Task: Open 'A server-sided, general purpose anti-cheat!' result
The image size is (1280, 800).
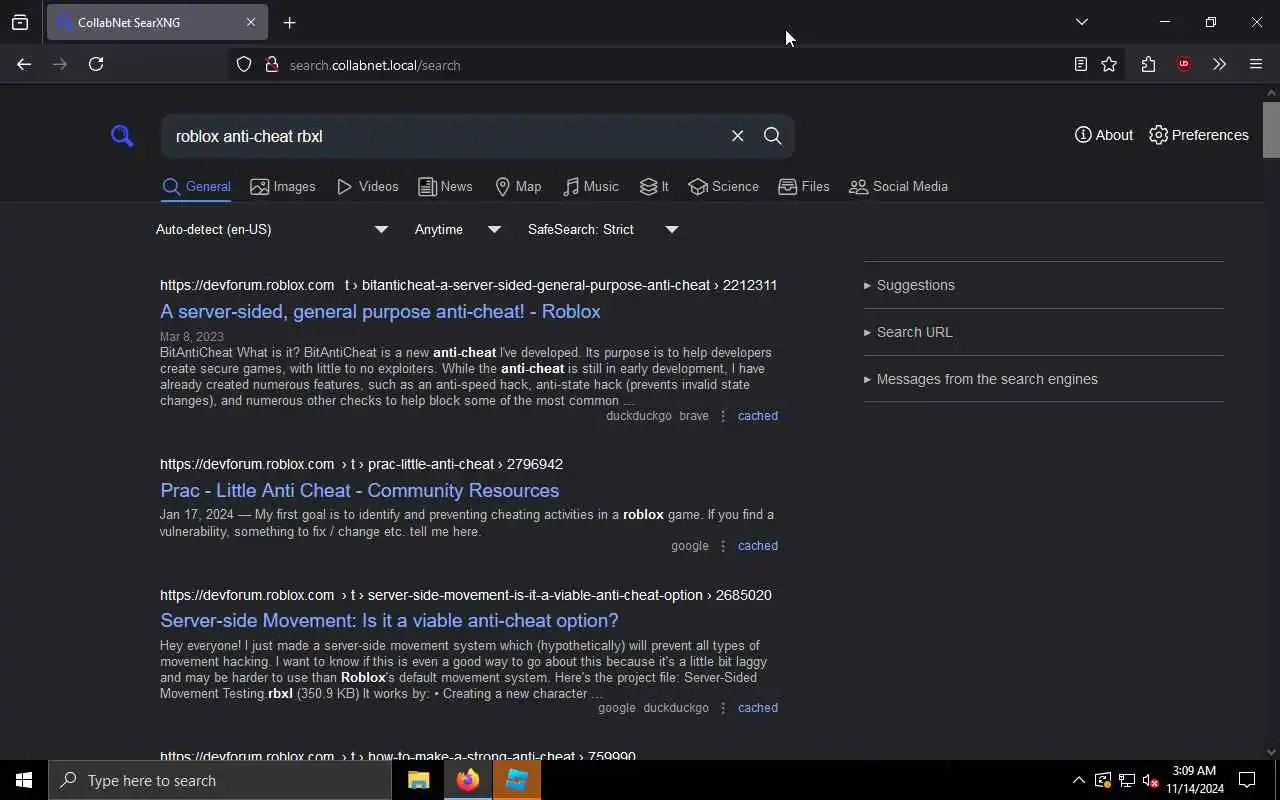Action: pyautogui.click(x=380, y=311)
